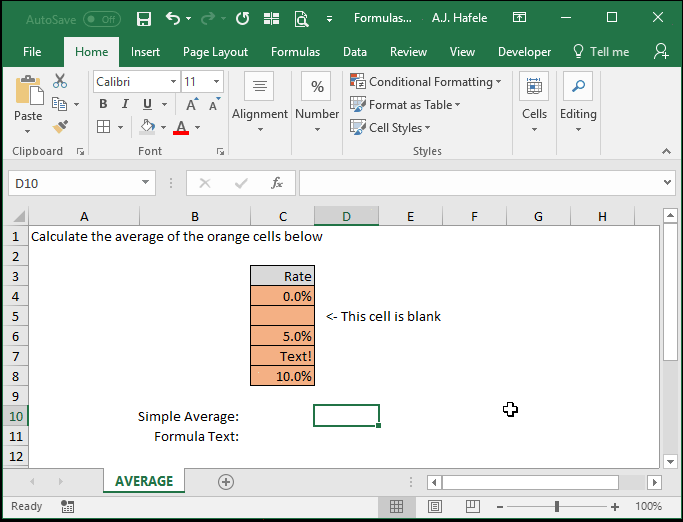The height and width of the screenshot is (522, 683).
Task: Click cell with 5.0% rate
Action: tap(282, 336)
